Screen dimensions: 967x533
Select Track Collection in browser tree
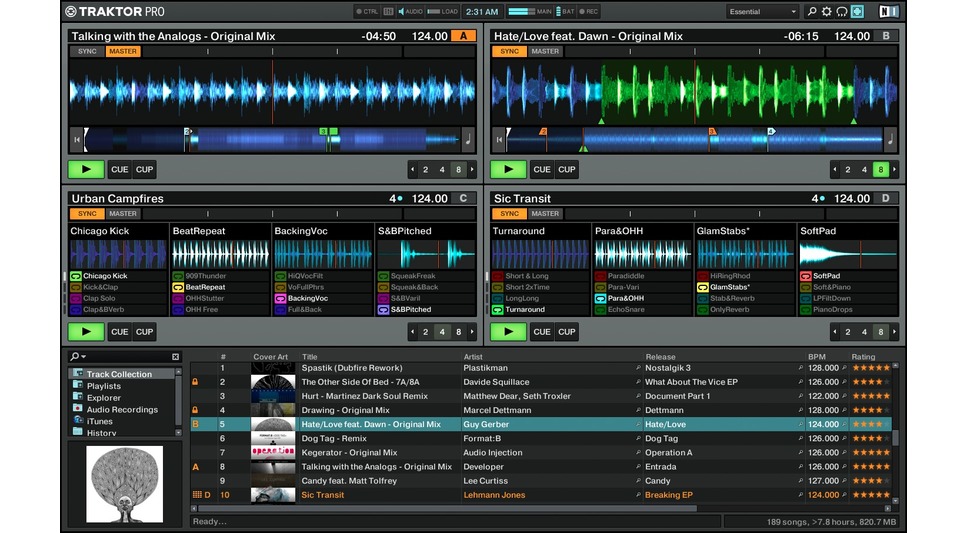coord(122,374)
